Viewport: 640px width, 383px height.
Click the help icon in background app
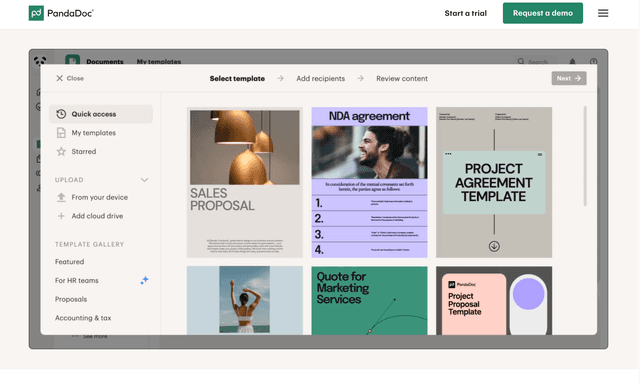(x=593, y=61)
